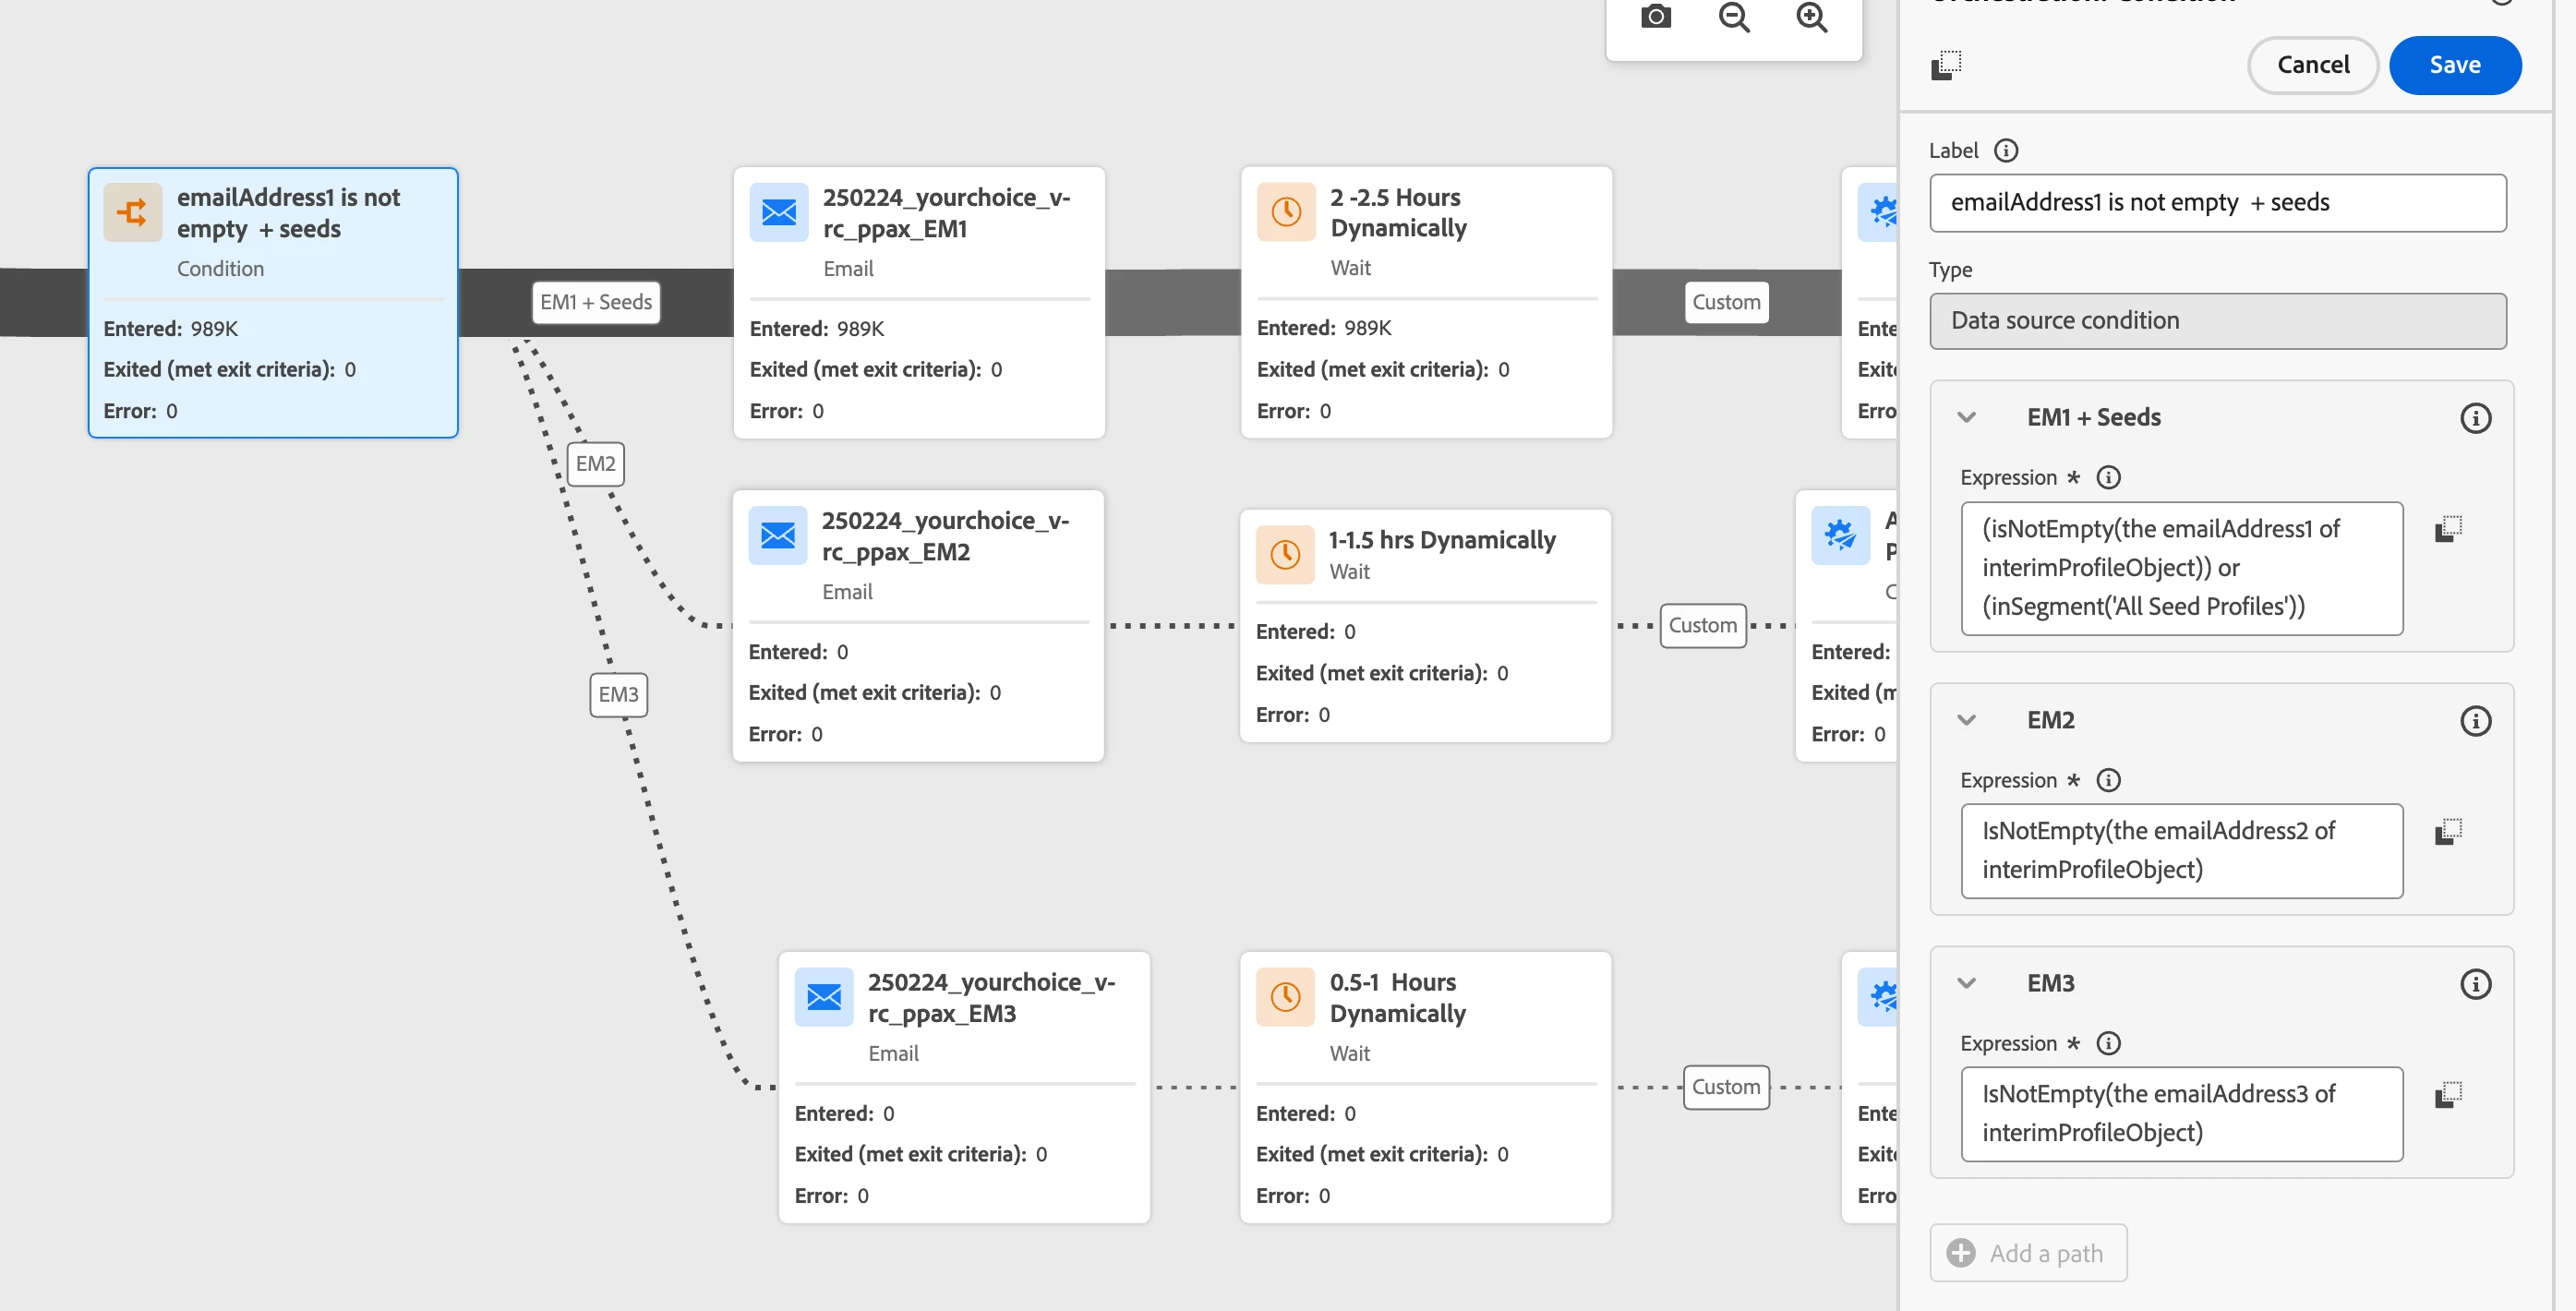
Task: Click the camera screenshot icon
Action: (x=1655, y=17)
